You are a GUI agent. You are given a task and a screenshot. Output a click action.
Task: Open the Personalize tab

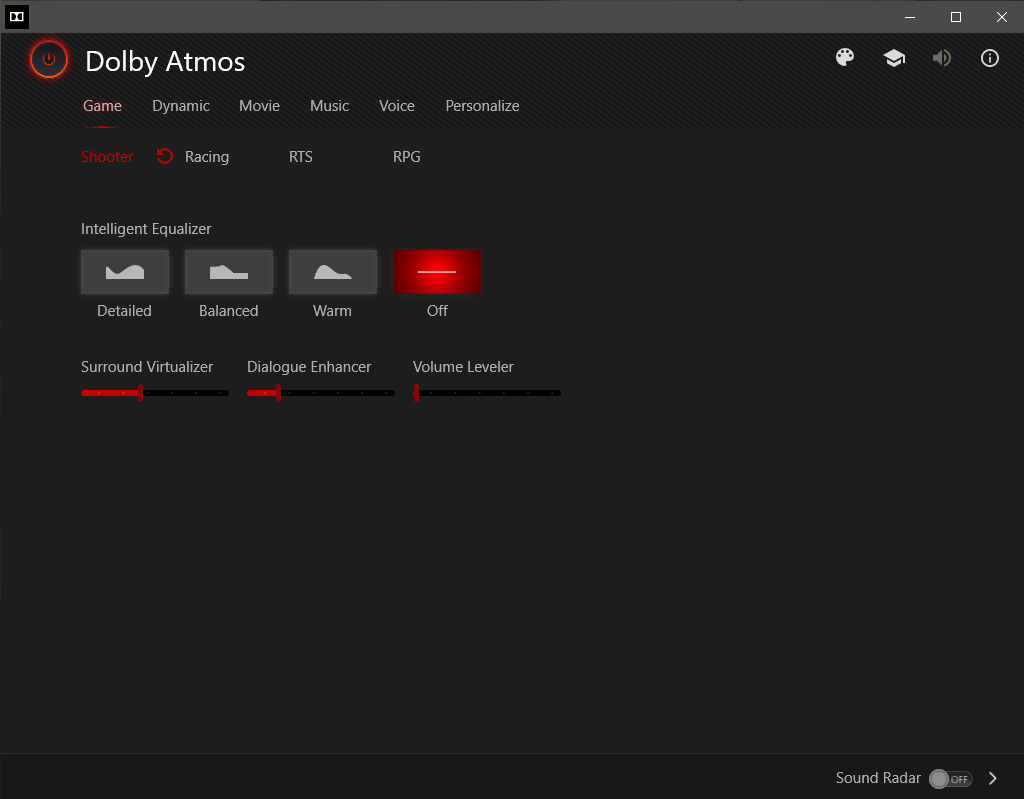[483, 106]
